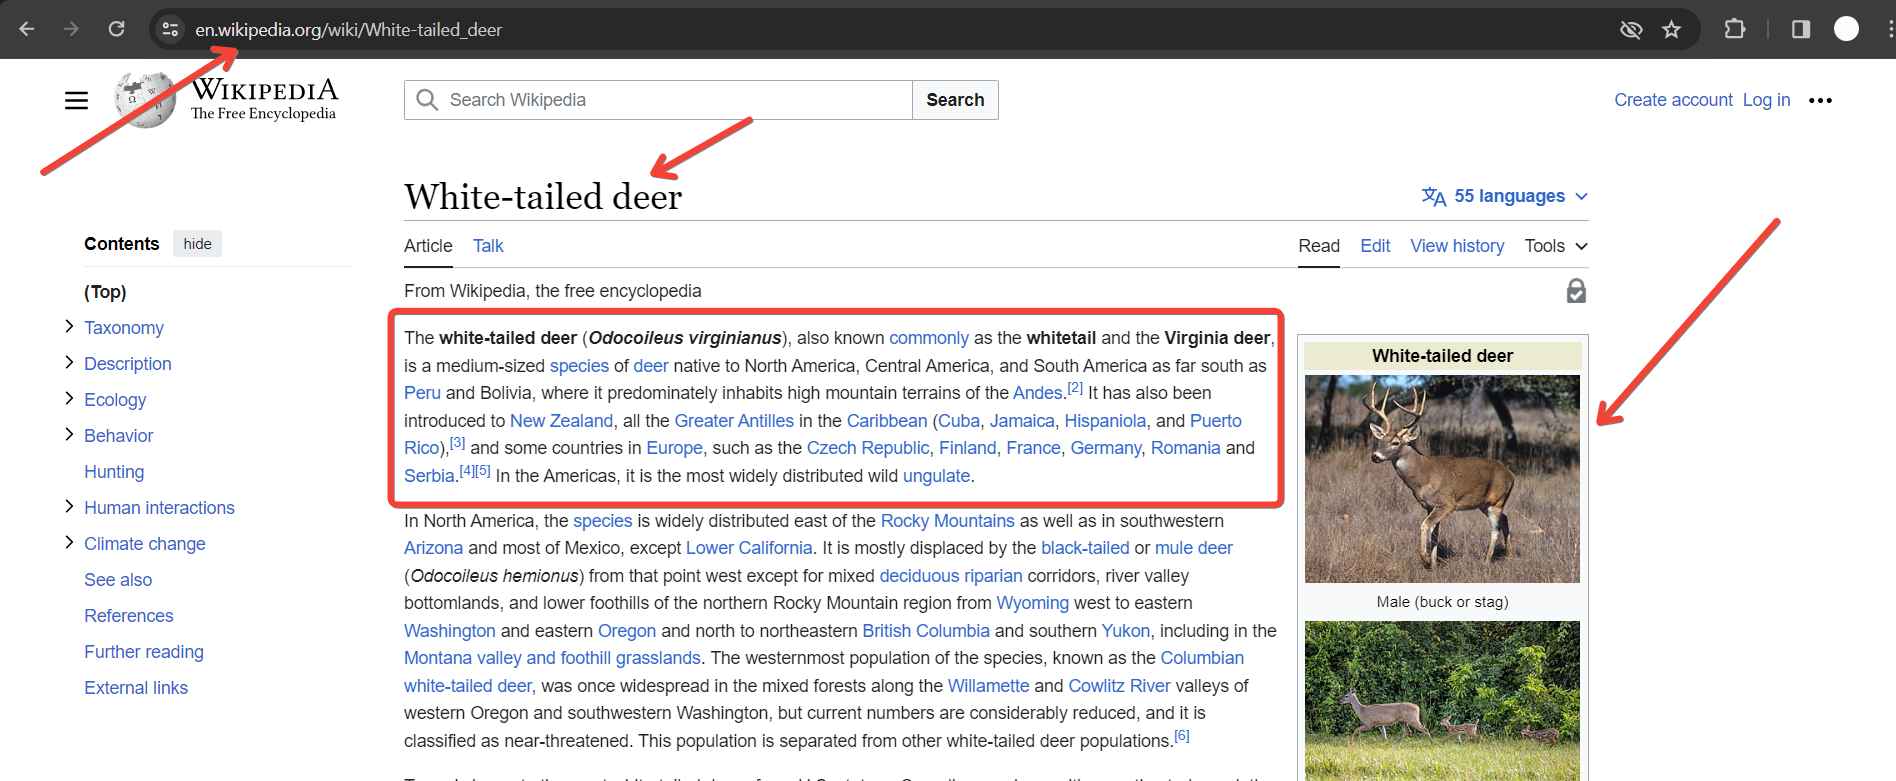Open the Rocky Mountains link

click(x=947, y=521)
